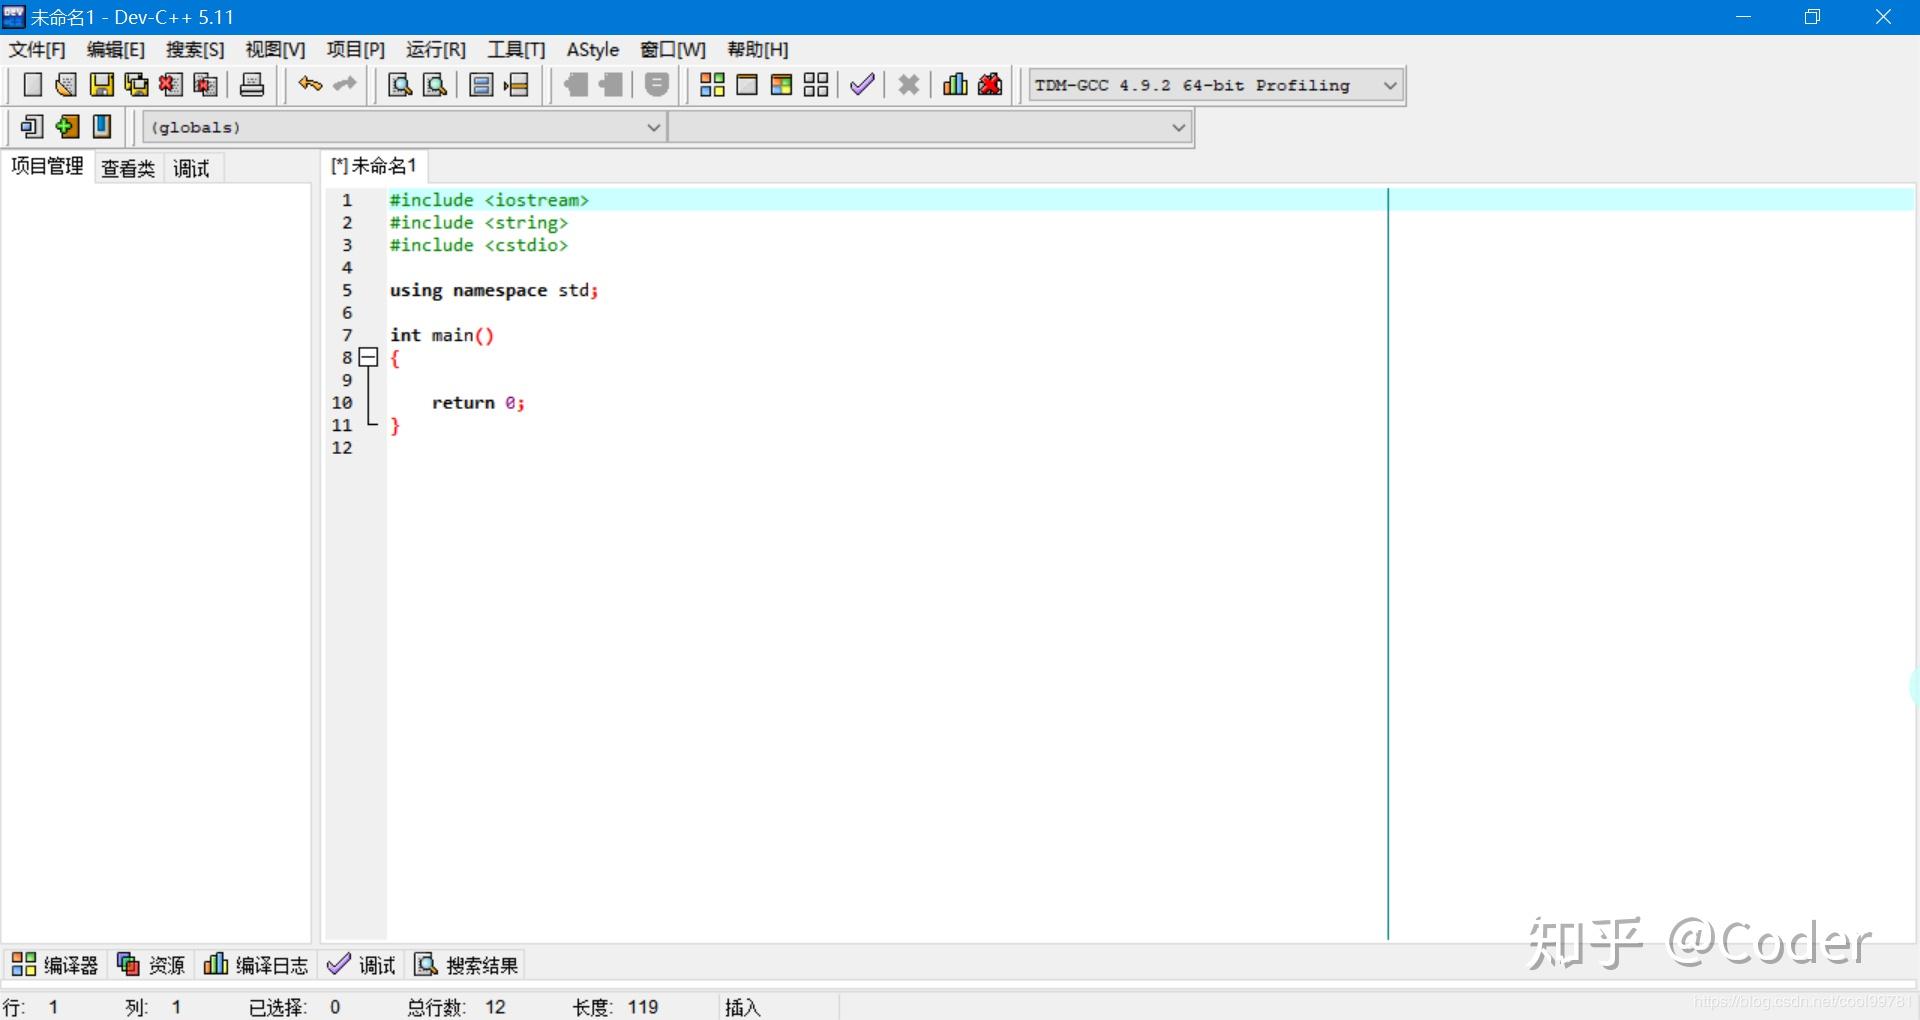The image size is (1920, 1020).
Task: Undo the last edit
Action: [x=310, y=85]
